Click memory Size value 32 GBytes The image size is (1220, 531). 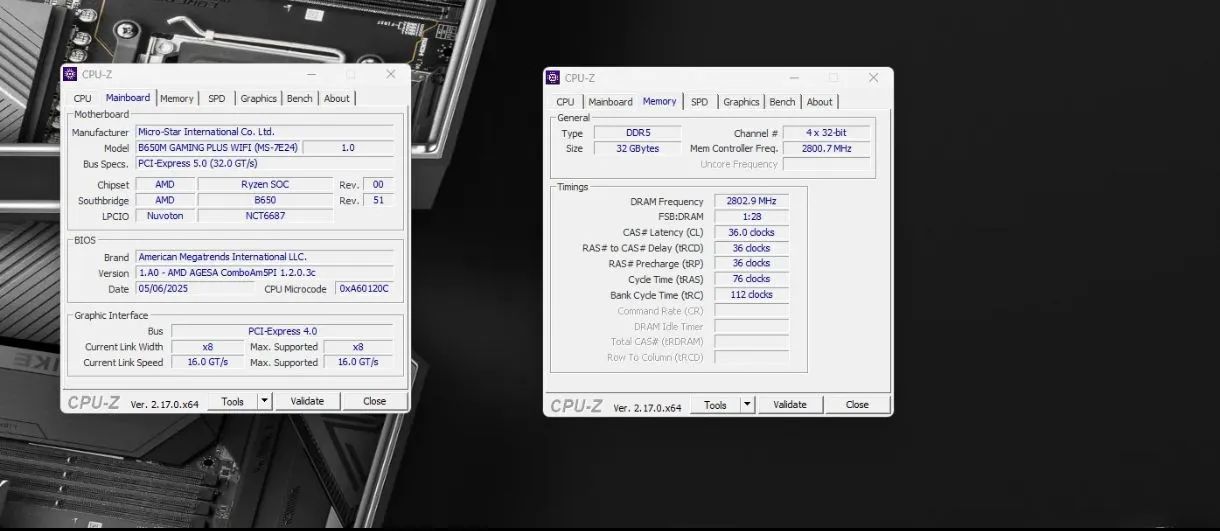[x=637, y=148]
